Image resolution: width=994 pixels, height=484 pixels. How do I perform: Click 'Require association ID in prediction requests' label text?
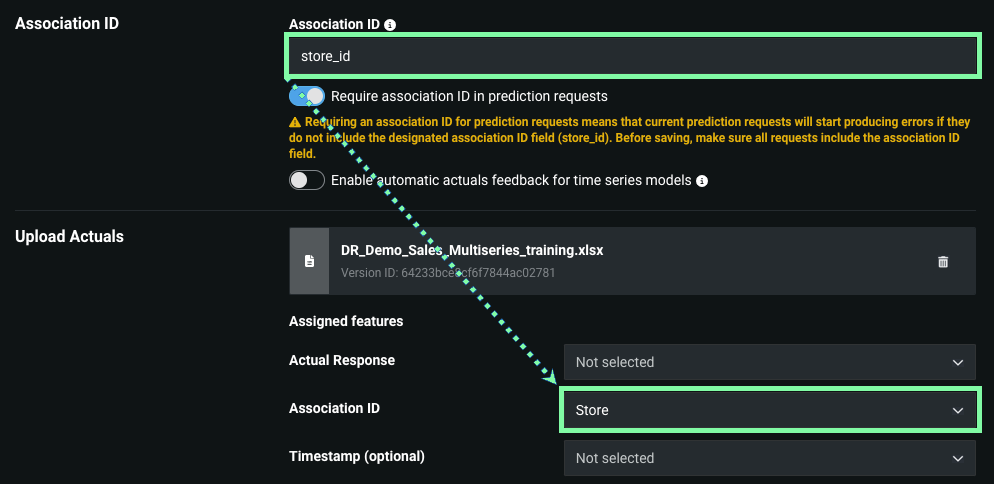[469, 96]
